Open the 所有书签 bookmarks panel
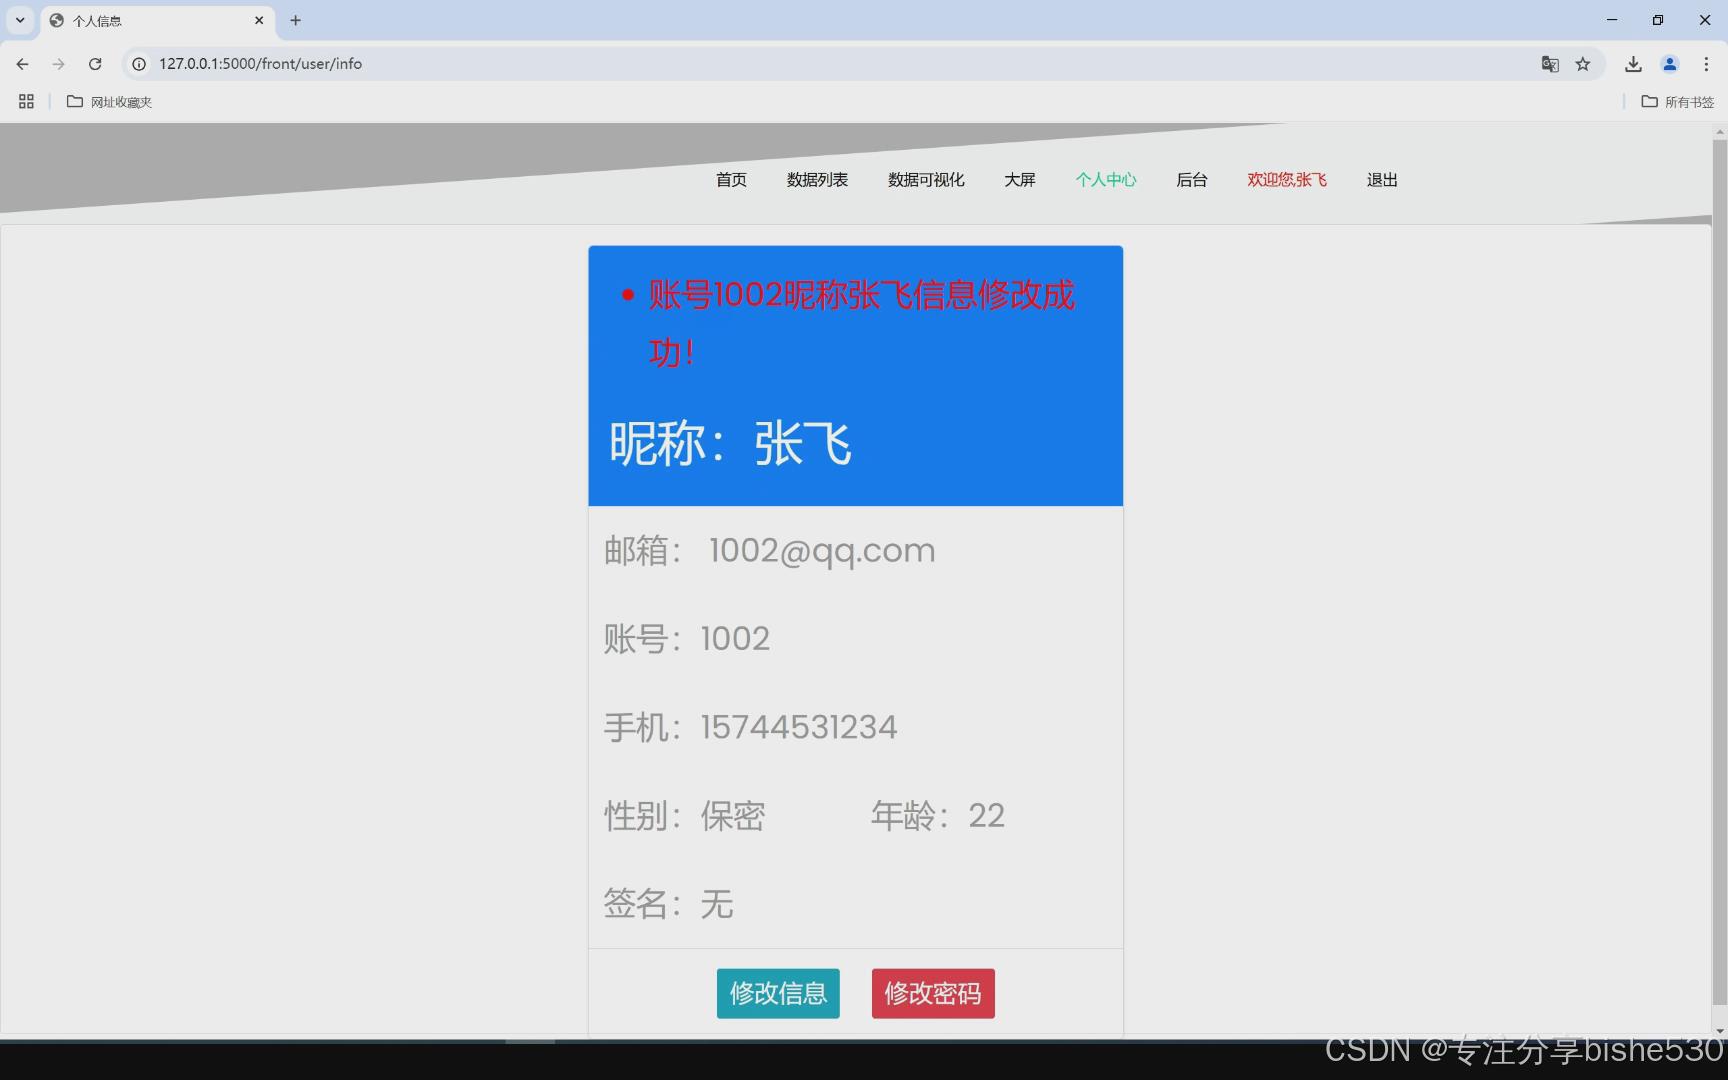1728x1080 pixels. pos(1677,101)
